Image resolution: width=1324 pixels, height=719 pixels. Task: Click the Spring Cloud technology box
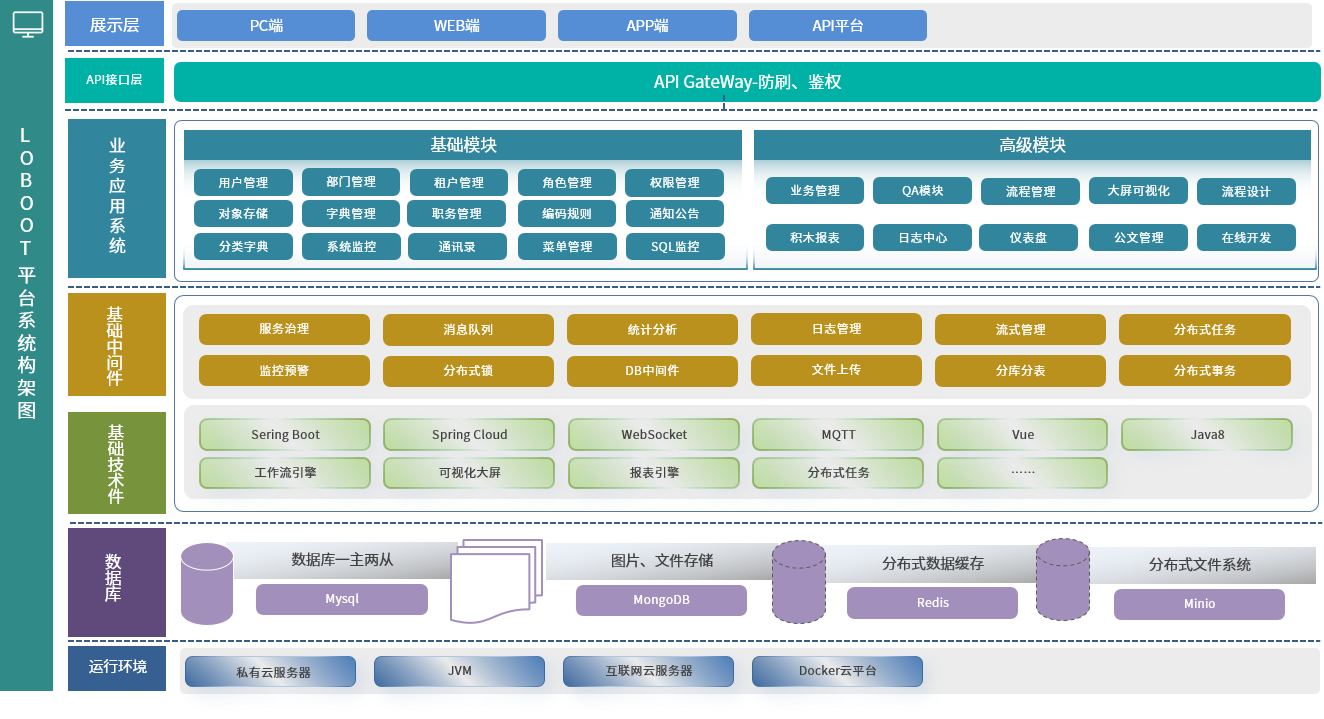[x=469, y=435]
